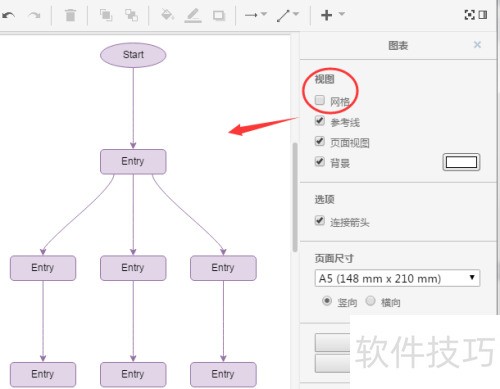This screenshot has width=500, height=389.
Task: Click the undo arrow icon
Action: pos(9,15)
